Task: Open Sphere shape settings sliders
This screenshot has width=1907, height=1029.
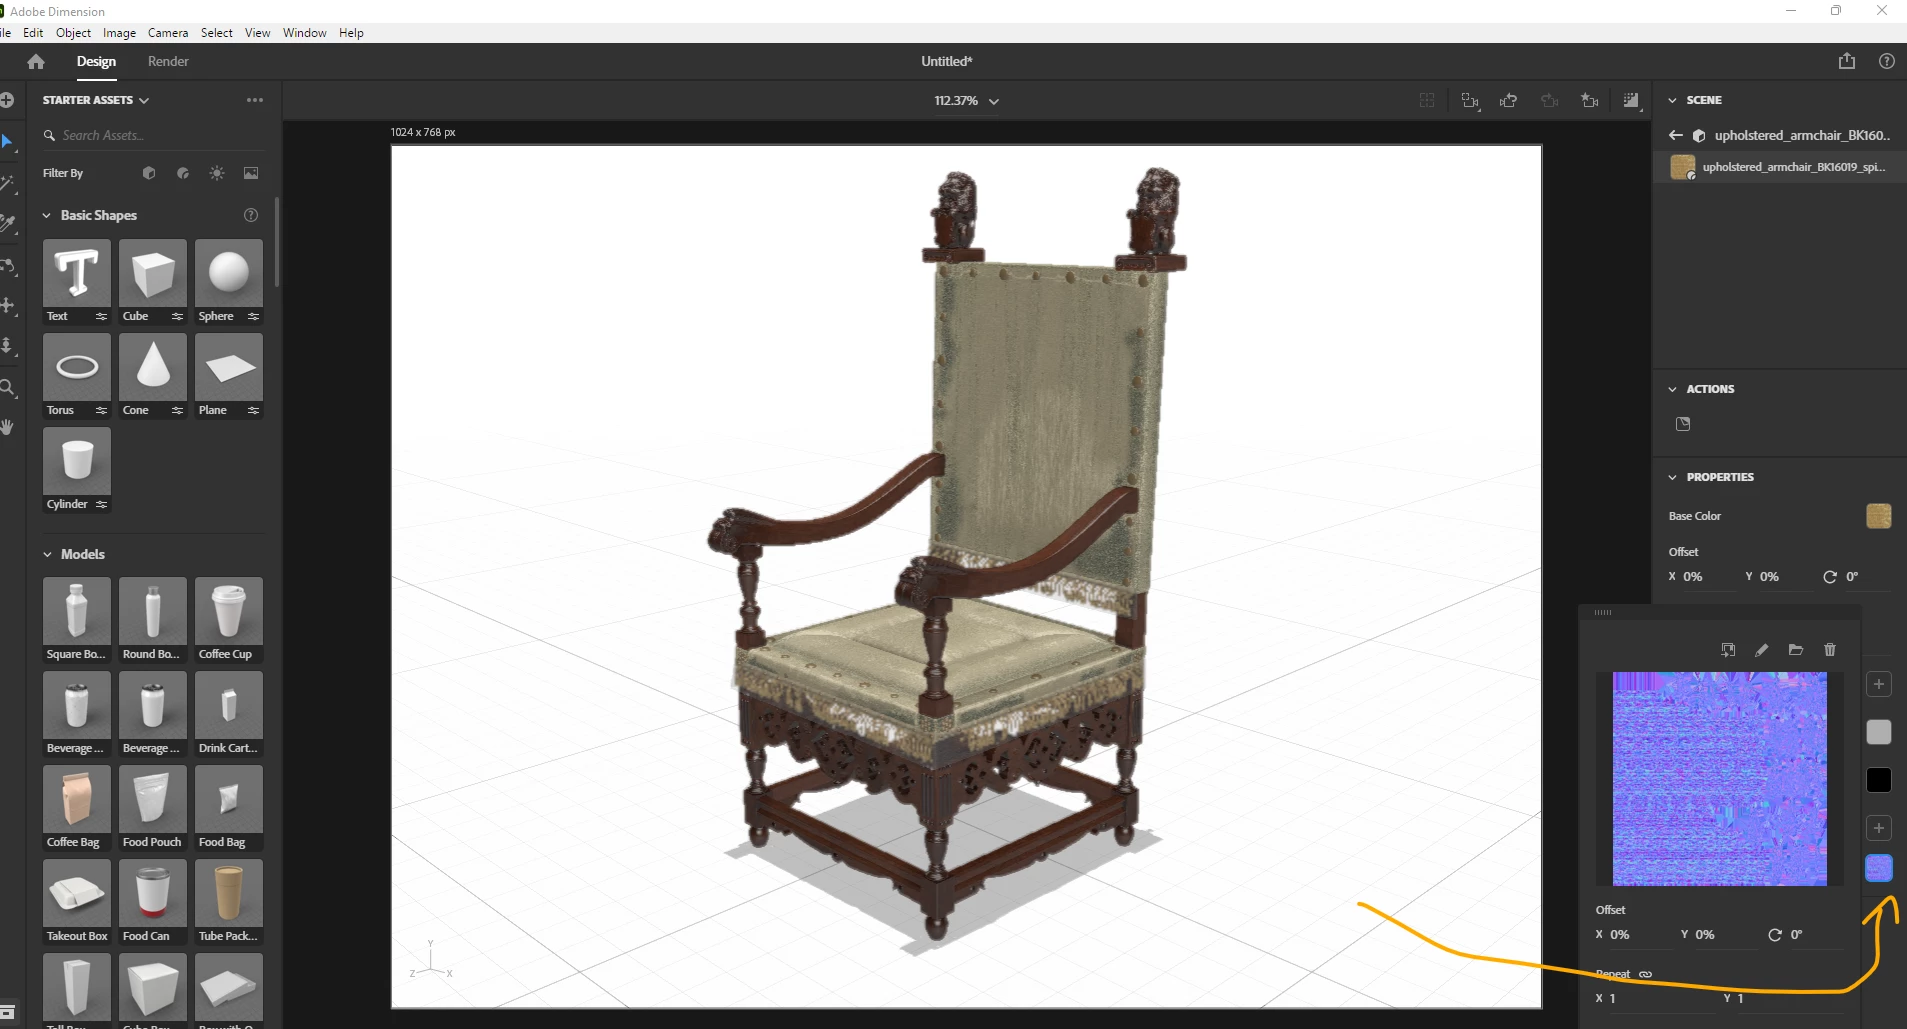Action: (x=253, y=316)
